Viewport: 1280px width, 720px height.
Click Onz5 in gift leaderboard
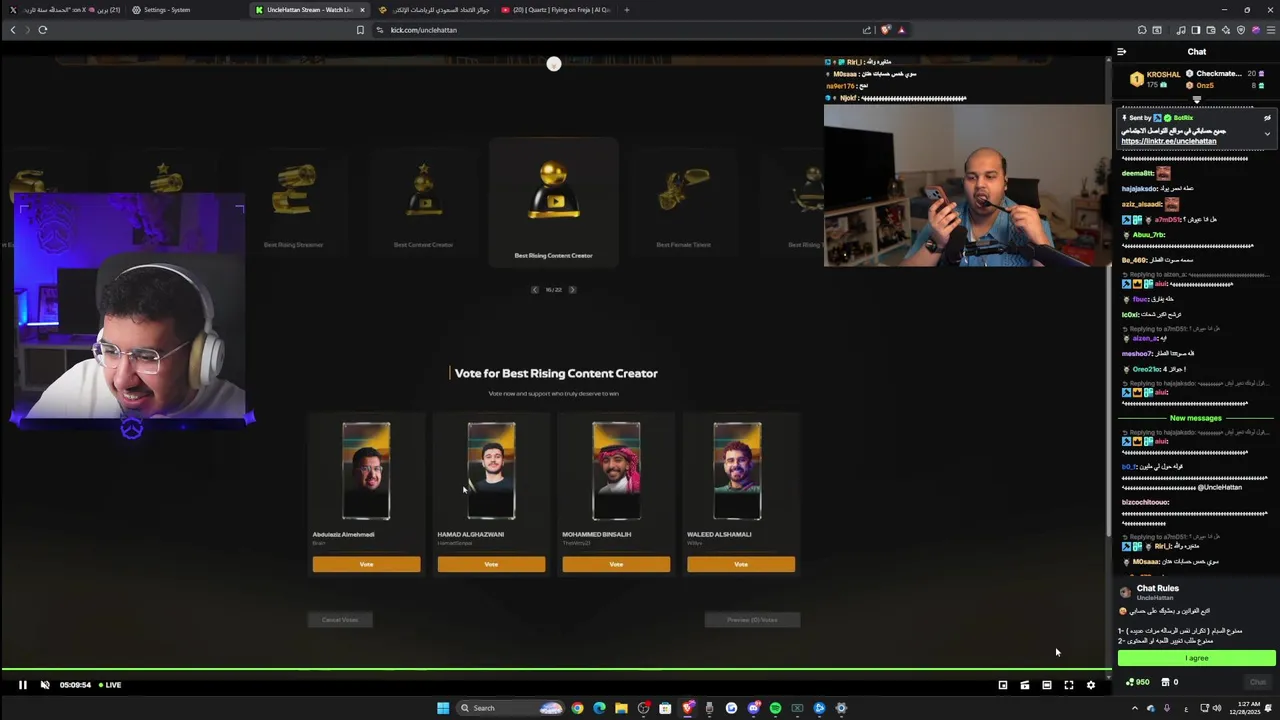pyautogui.click(x=1205, y=85)
